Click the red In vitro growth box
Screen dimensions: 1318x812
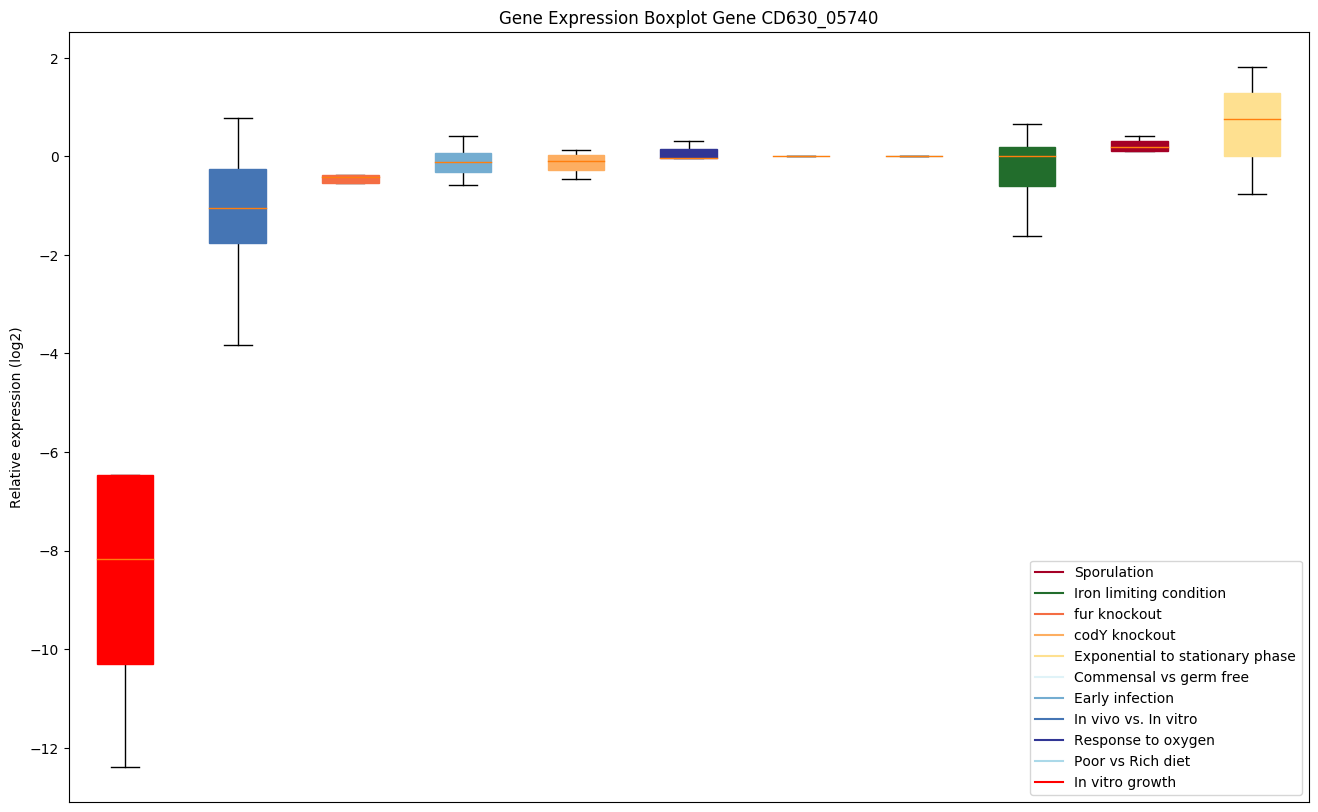pos(125,569)
